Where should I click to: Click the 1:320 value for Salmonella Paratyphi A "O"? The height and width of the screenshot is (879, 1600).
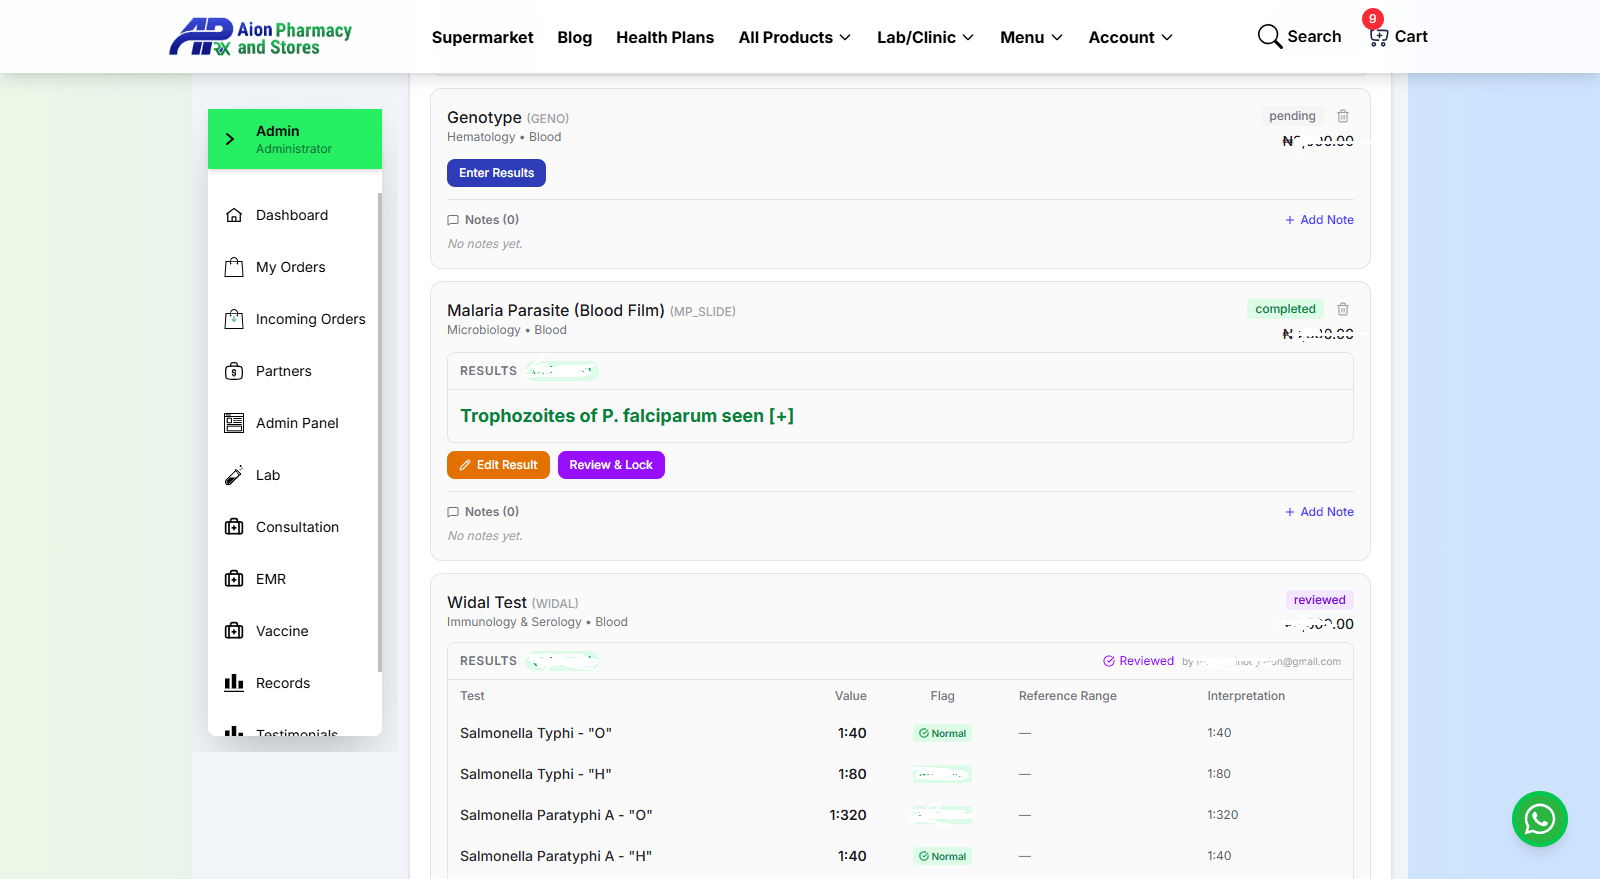click(848, 815)
